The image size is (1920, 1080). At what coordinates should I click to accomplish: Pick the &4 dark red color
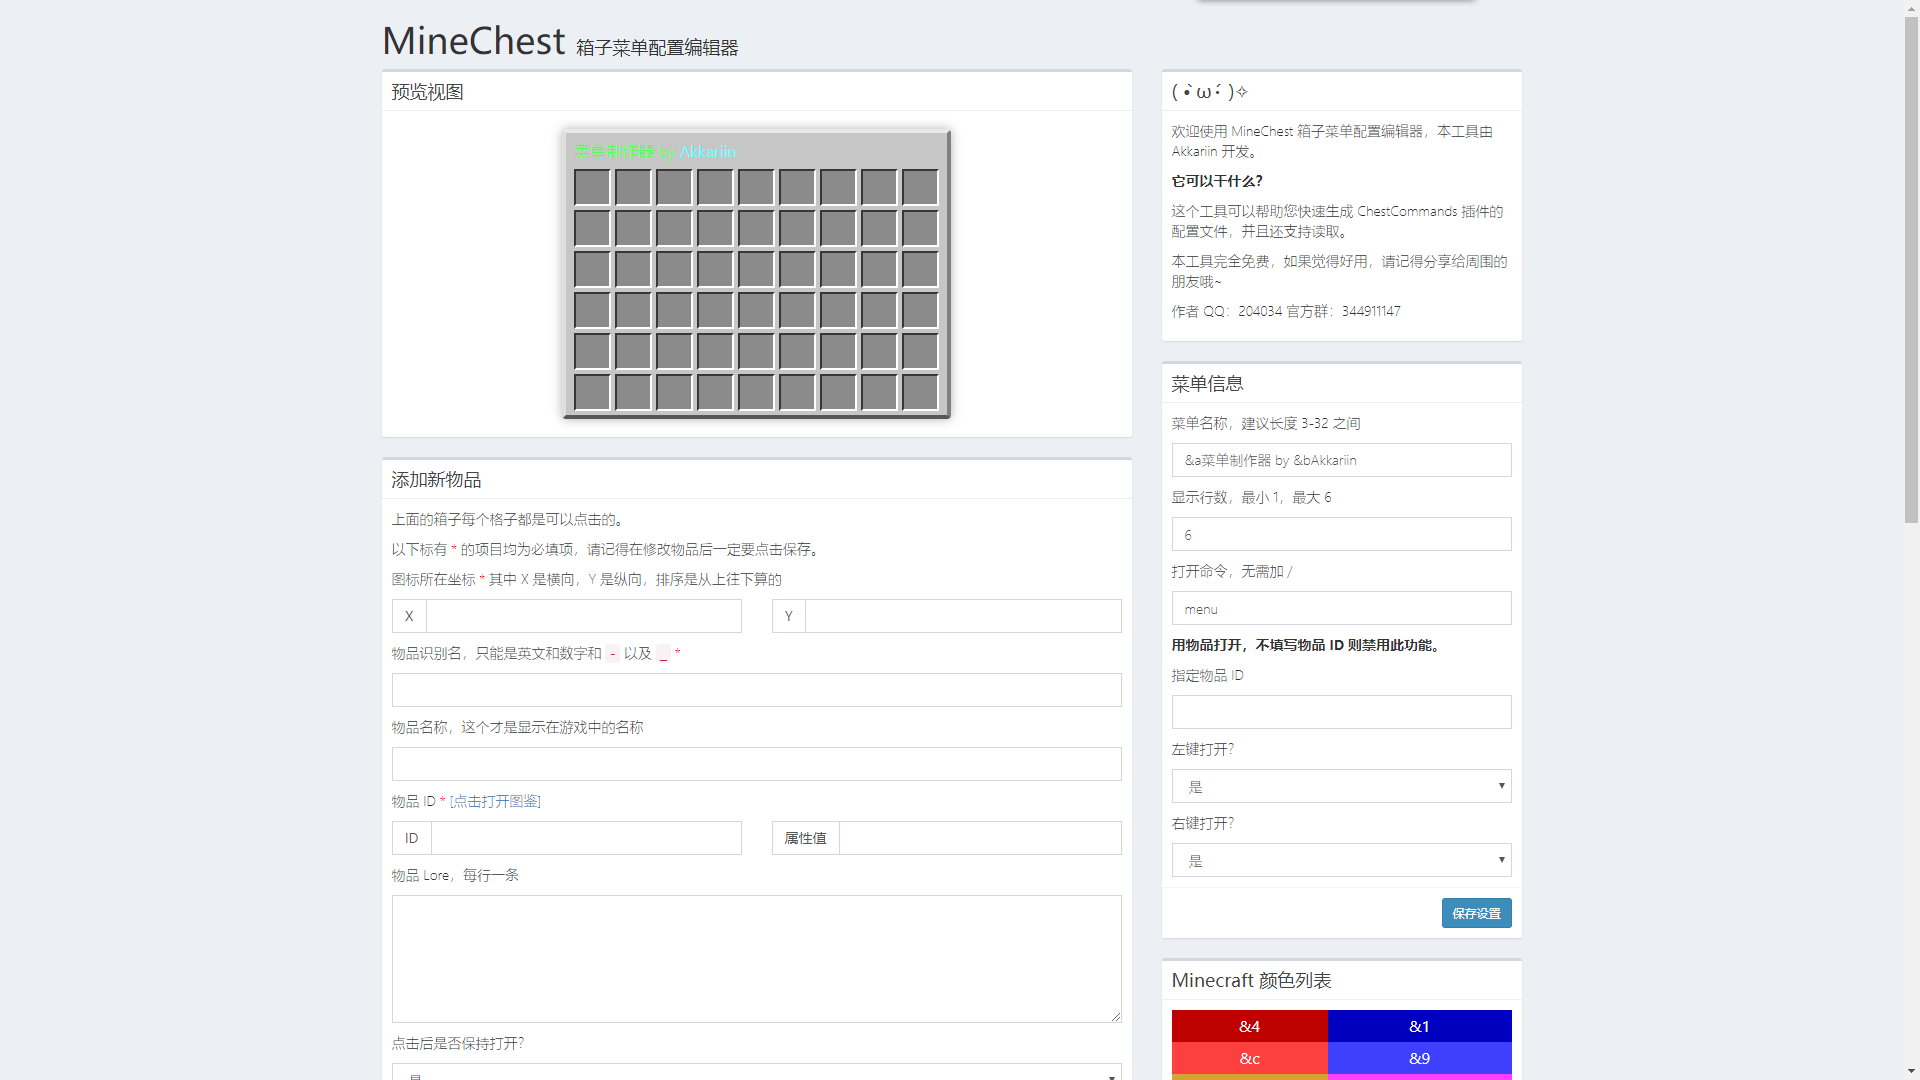1249,1026
